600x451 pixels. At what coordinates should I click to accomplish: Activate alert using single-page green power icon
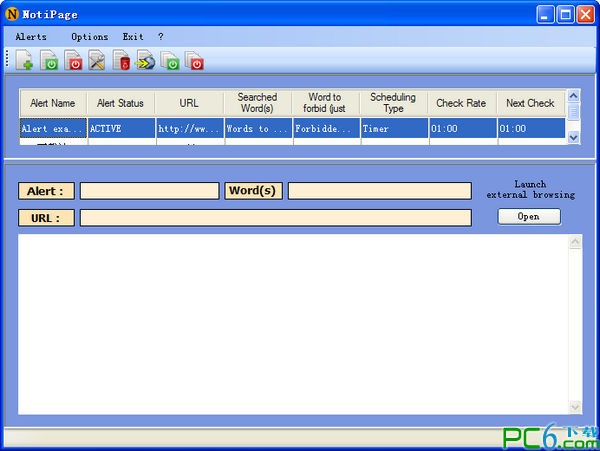tap(49, 60)
